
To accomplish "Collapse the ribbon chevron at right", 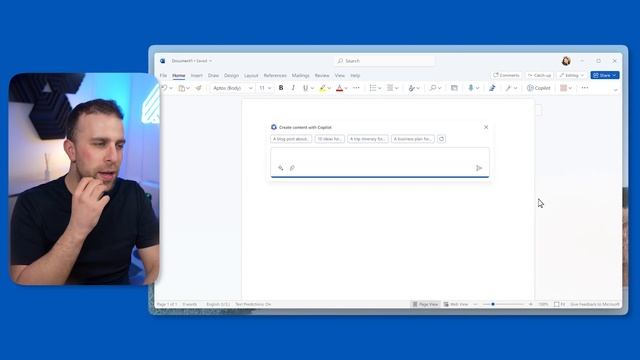I will coord(616,89).
